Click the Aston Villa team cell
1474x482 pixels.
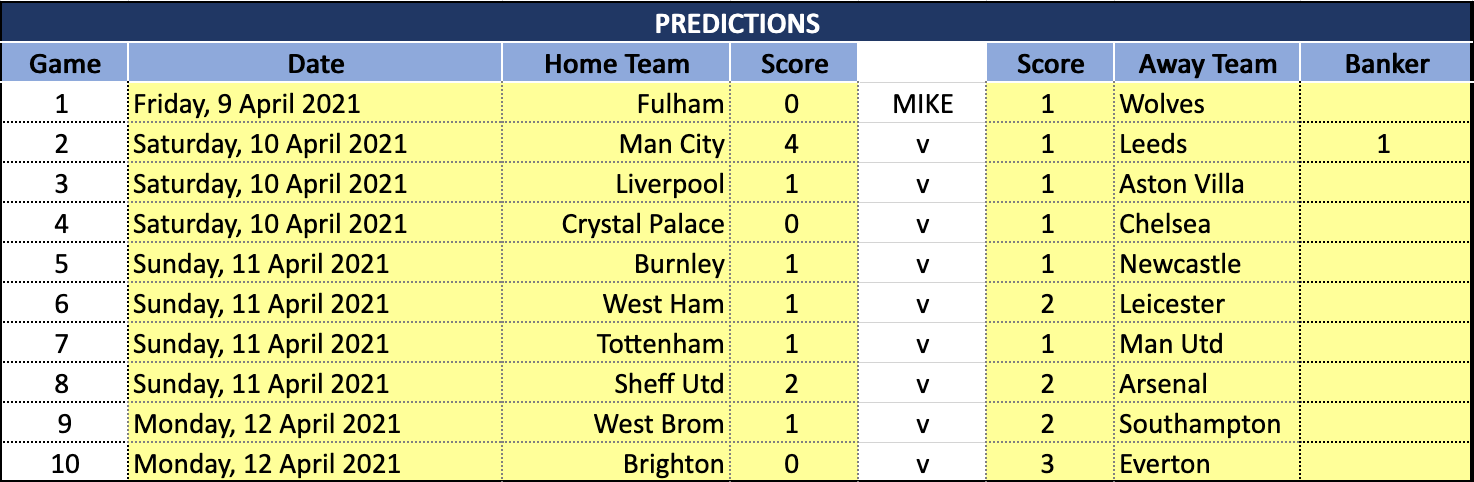click(1207, 184)
